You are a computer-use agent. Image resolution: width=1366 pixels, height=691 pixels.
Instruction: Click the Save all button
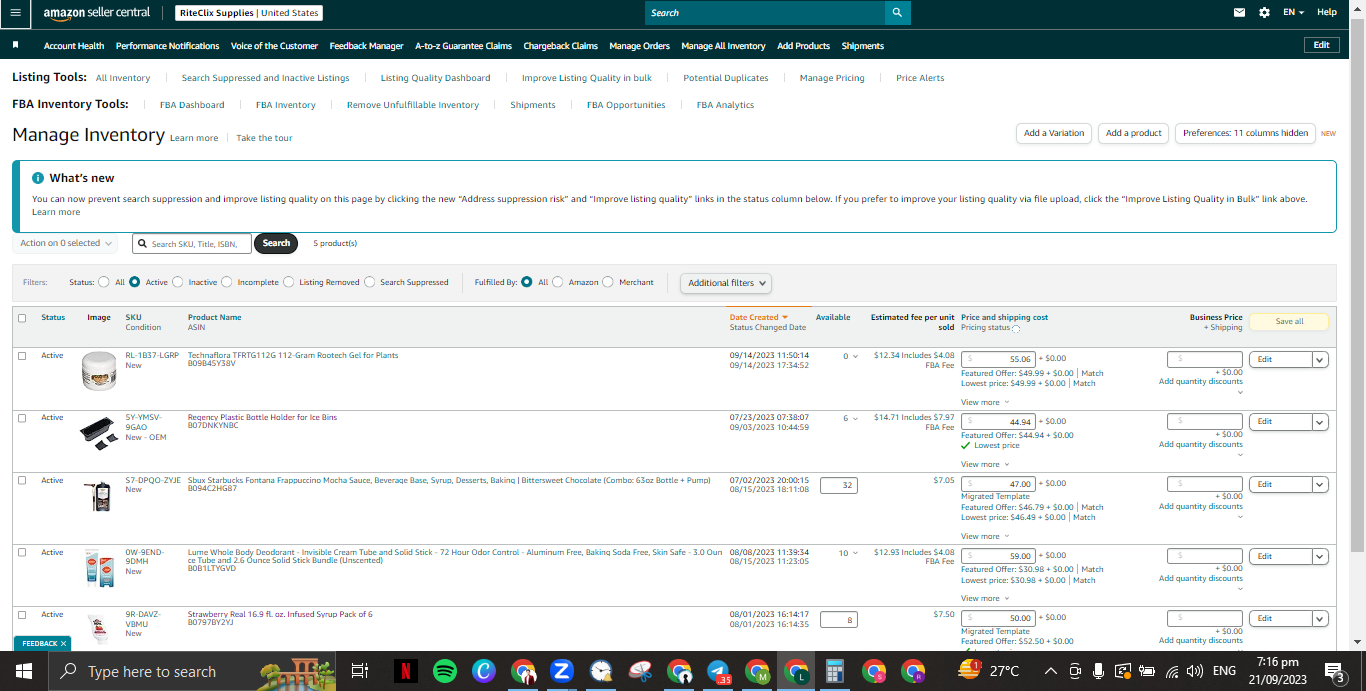1289,321
